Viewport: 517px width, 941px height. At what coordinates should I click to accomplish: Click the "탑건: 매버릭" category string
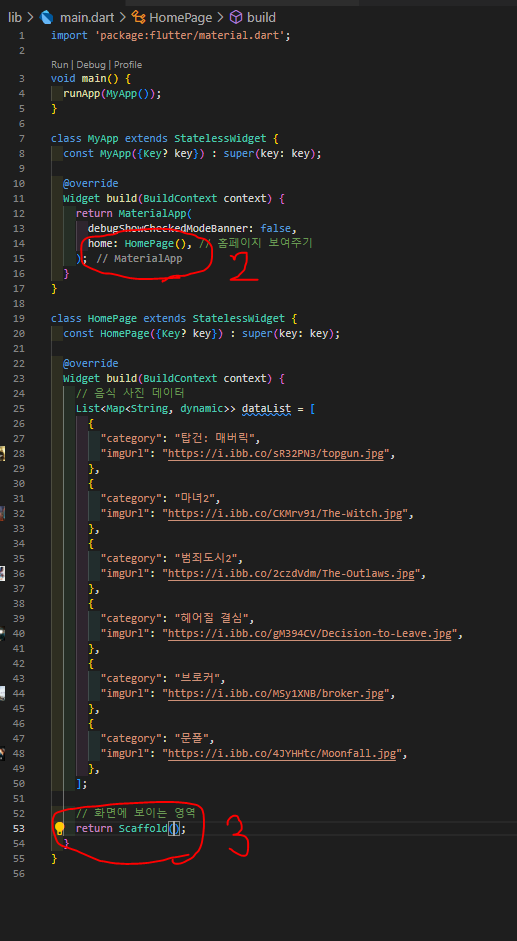(x=216, y=438)
